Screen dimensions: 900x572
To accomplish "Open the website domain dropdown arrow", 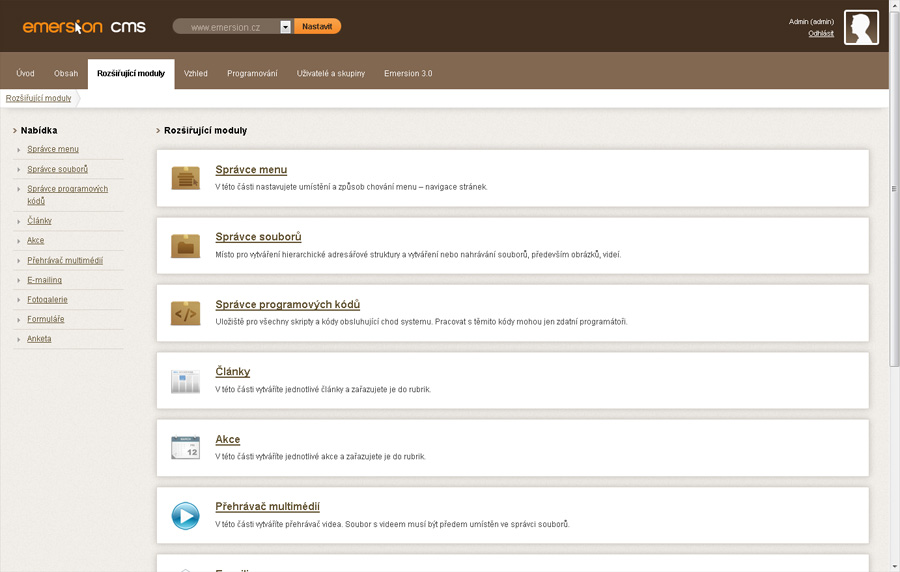I will point(286,27).
